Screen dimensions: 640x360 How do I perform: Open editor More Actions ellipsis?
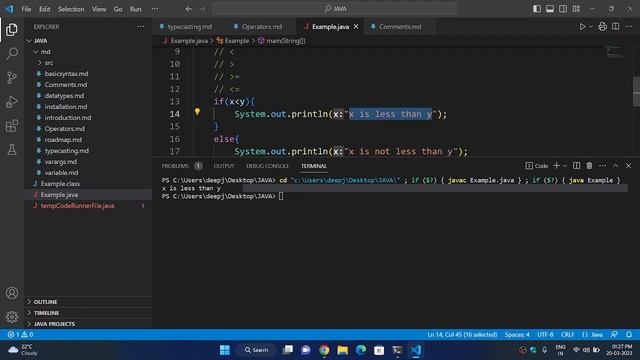[x=628, y=27]
